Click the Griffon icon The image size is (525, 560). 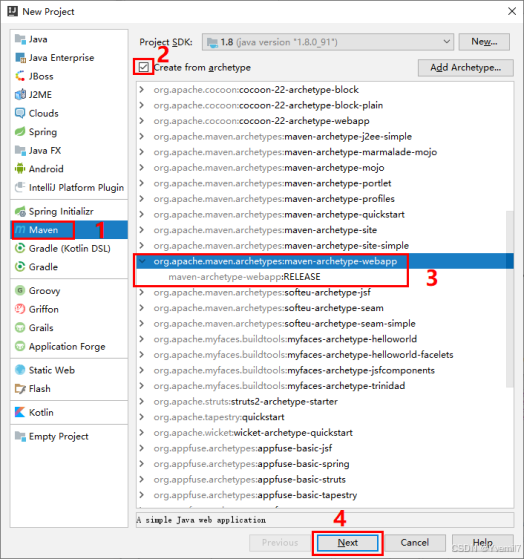20,309
